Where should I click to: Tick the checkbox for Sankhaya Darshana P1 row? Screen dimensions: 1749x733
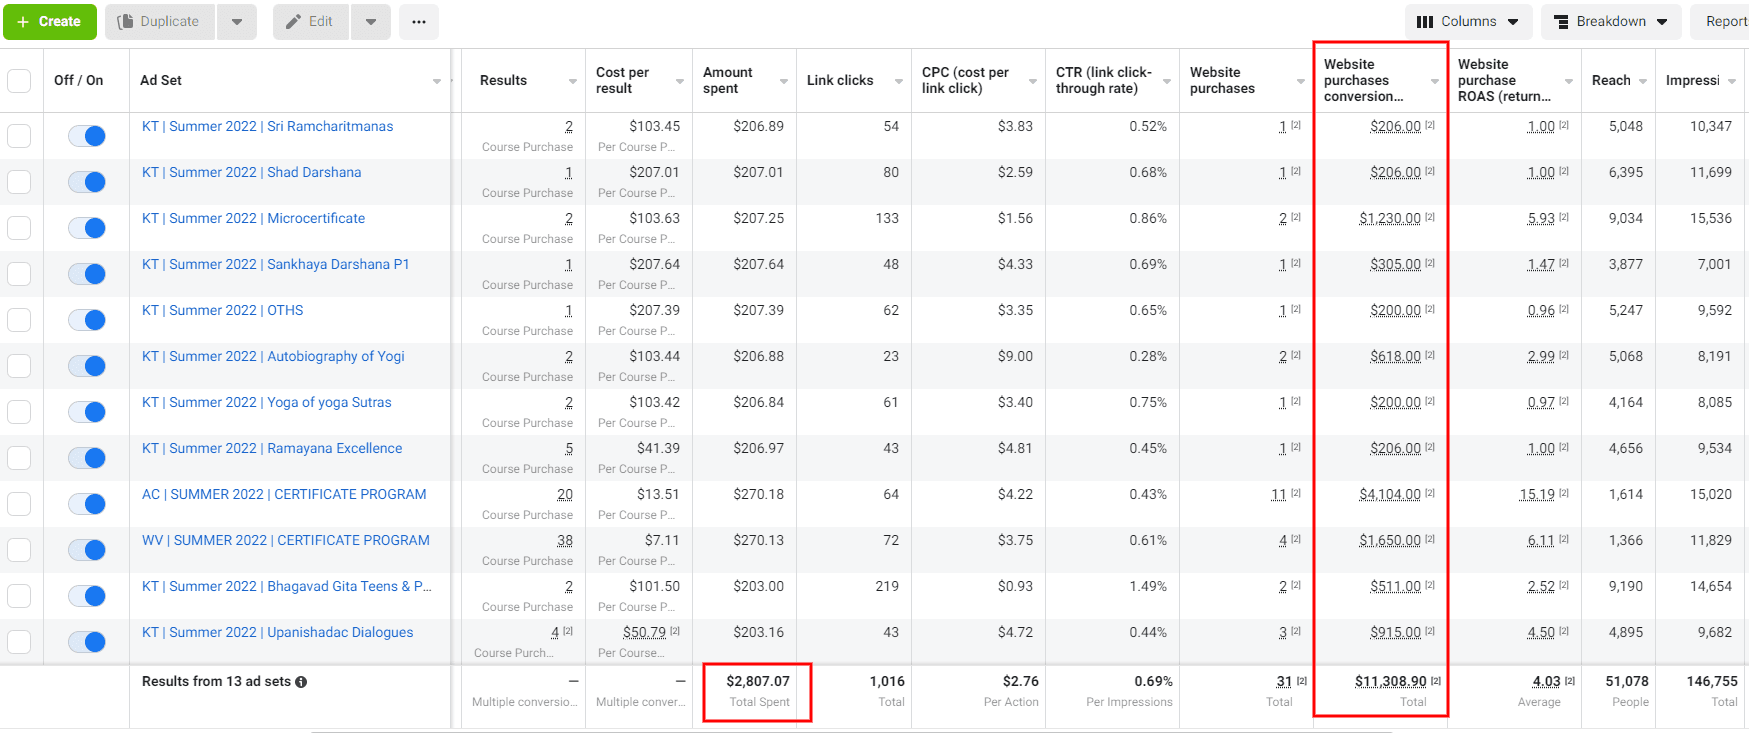[19, 273]
